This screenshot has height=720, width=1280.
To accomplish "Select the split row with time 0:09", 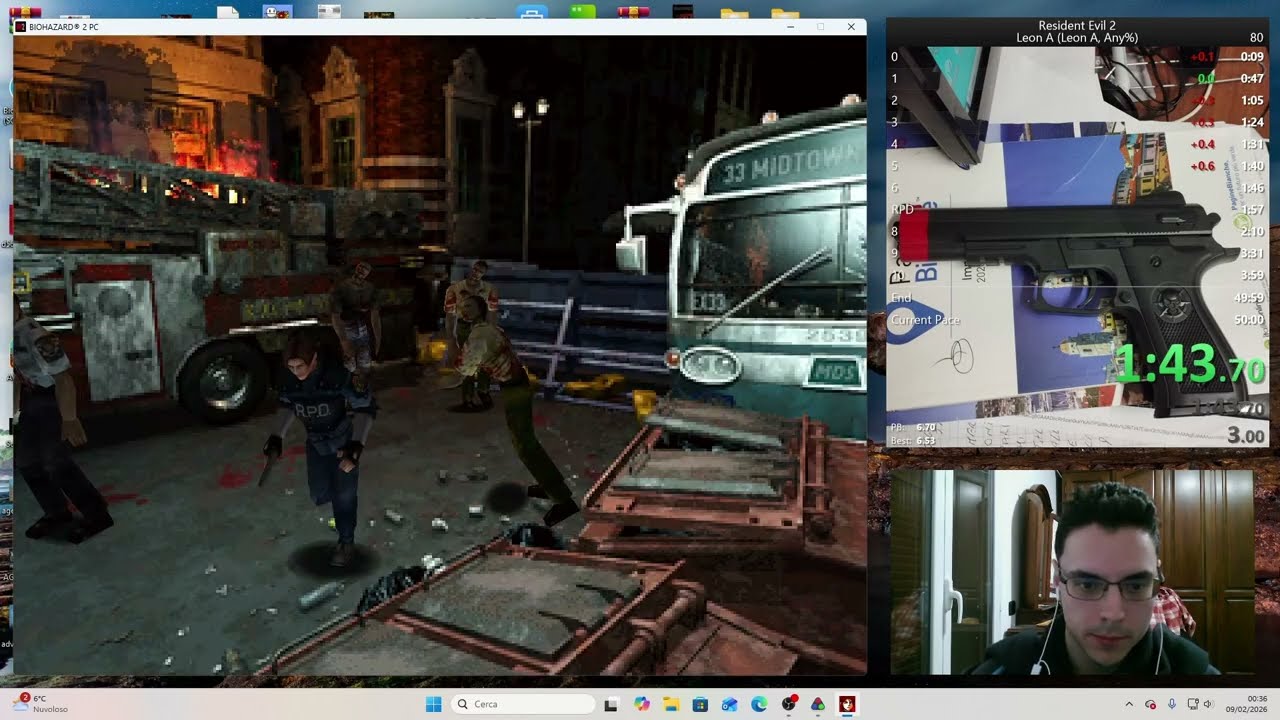I will point(1077,57).
